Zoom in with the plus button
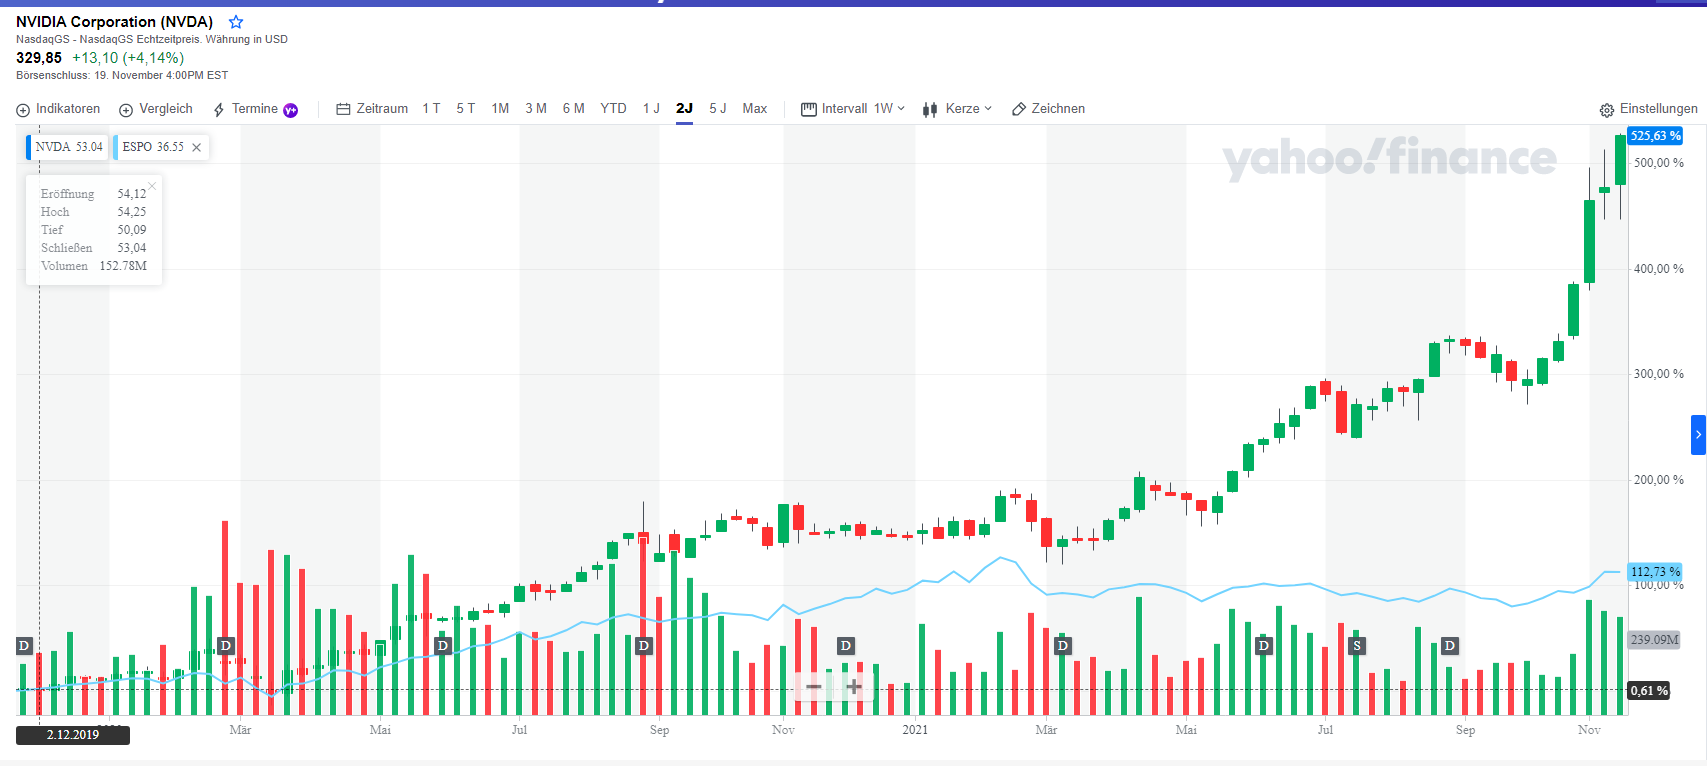 click(x=854, y=686)
